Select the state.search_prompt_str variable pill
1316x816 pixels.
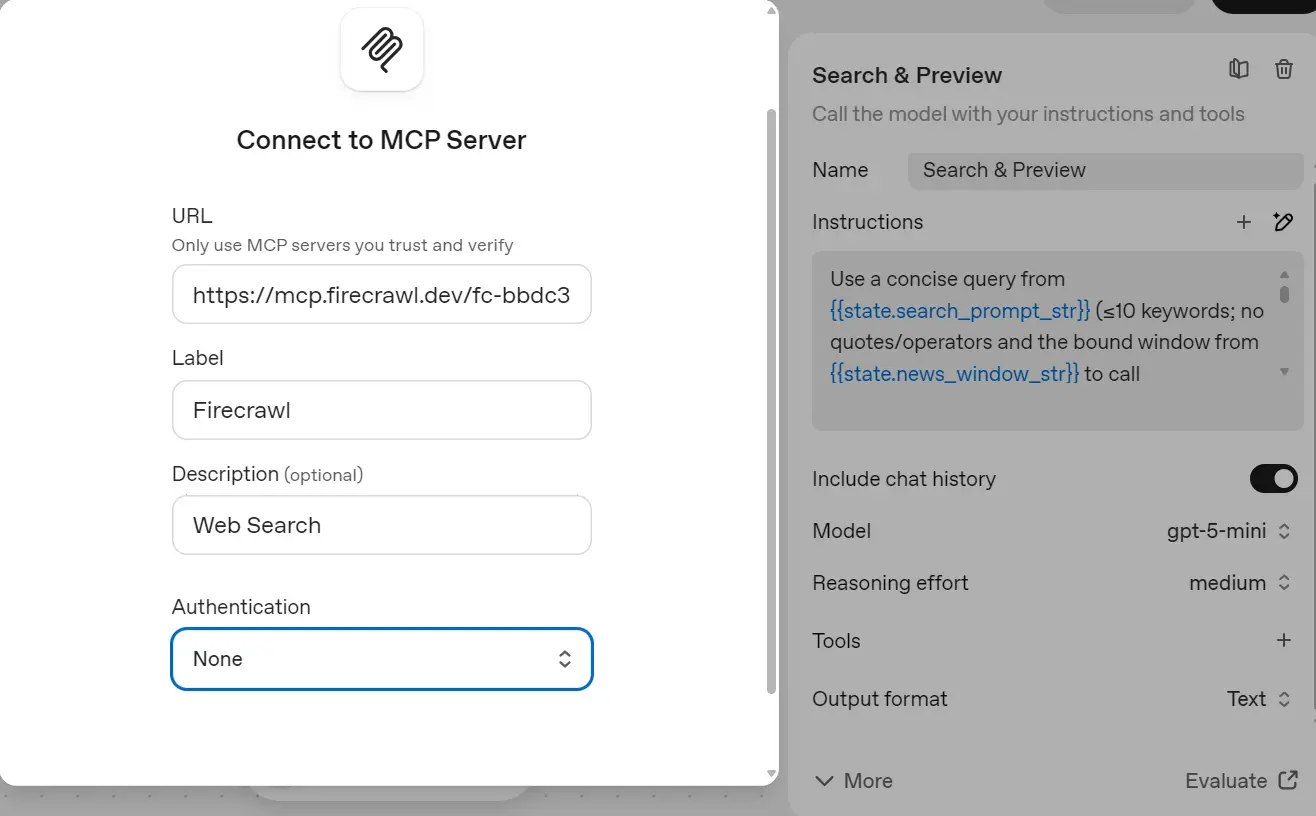coord(956,311)
